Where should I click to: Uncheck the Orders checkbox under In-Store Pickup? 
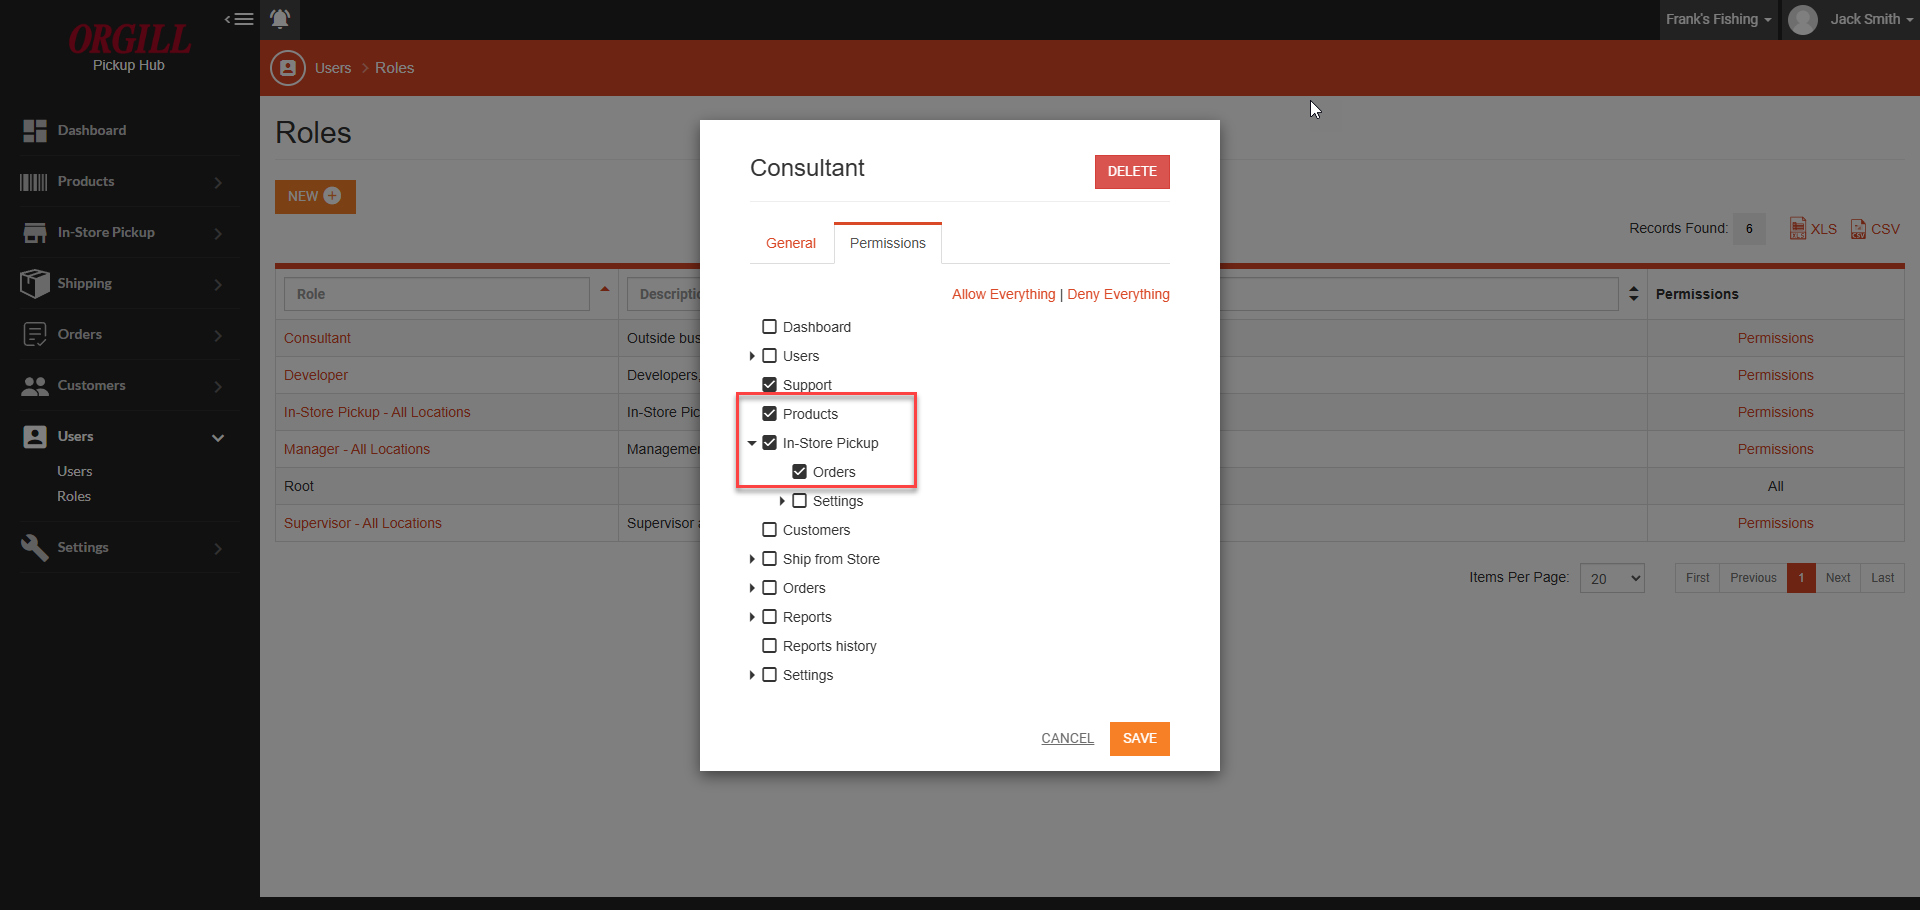(x=800, y=472)
